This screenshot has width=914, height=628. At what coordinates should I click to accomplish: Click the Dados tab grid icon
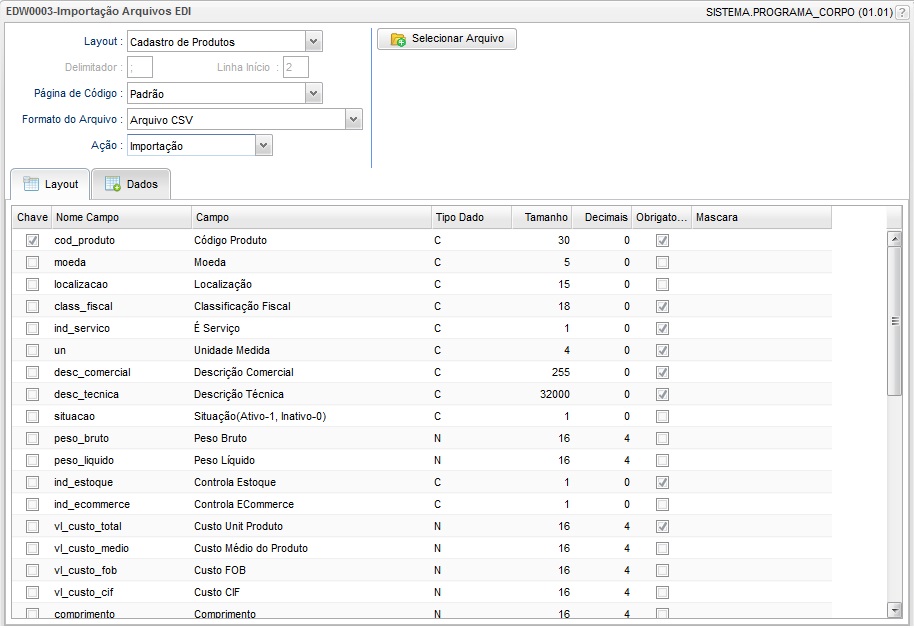point(113,185)
